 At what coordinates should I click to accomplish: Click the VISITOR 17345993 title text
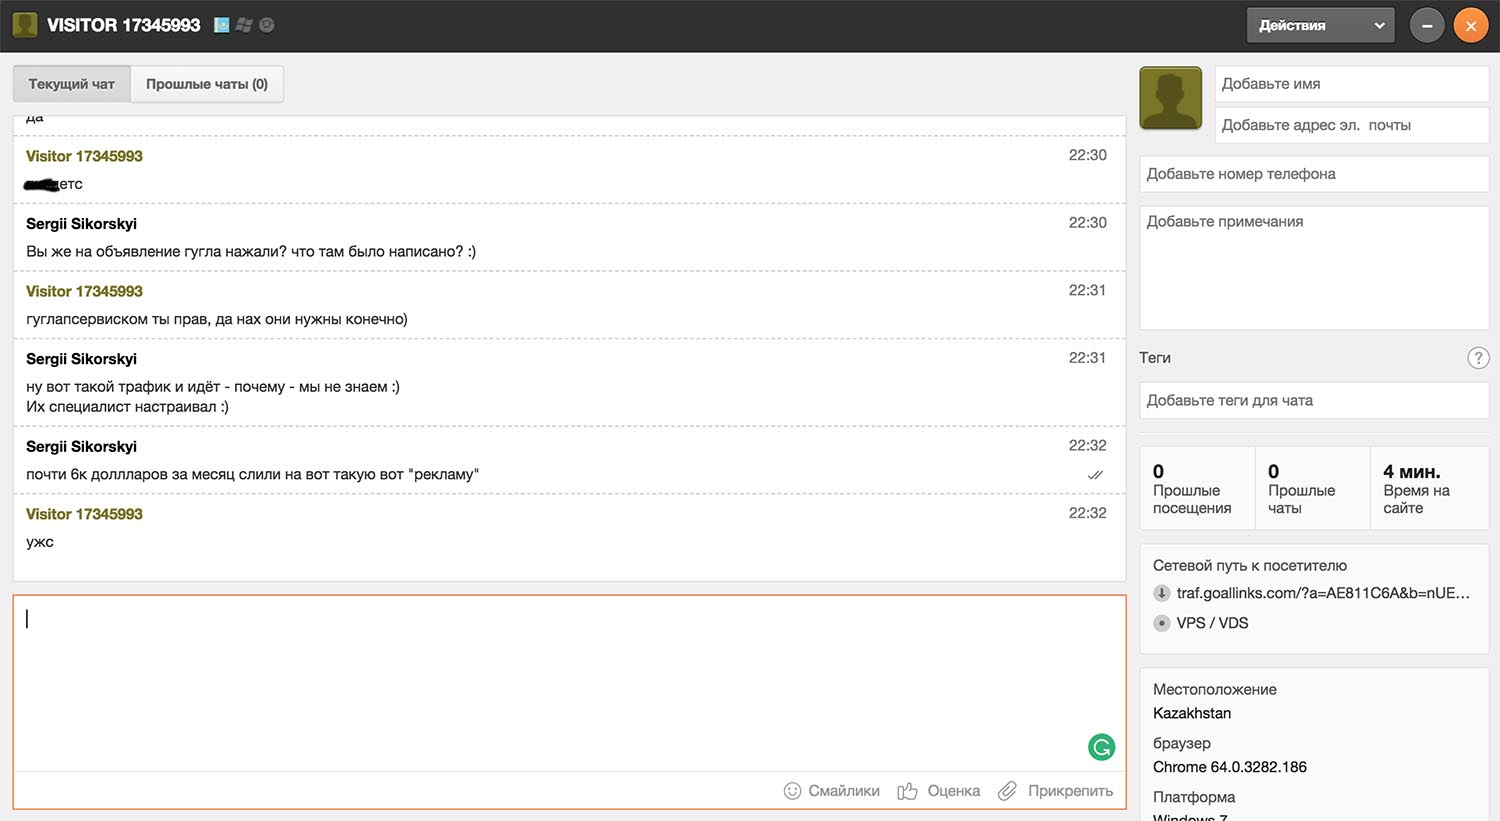coord(124,25)
